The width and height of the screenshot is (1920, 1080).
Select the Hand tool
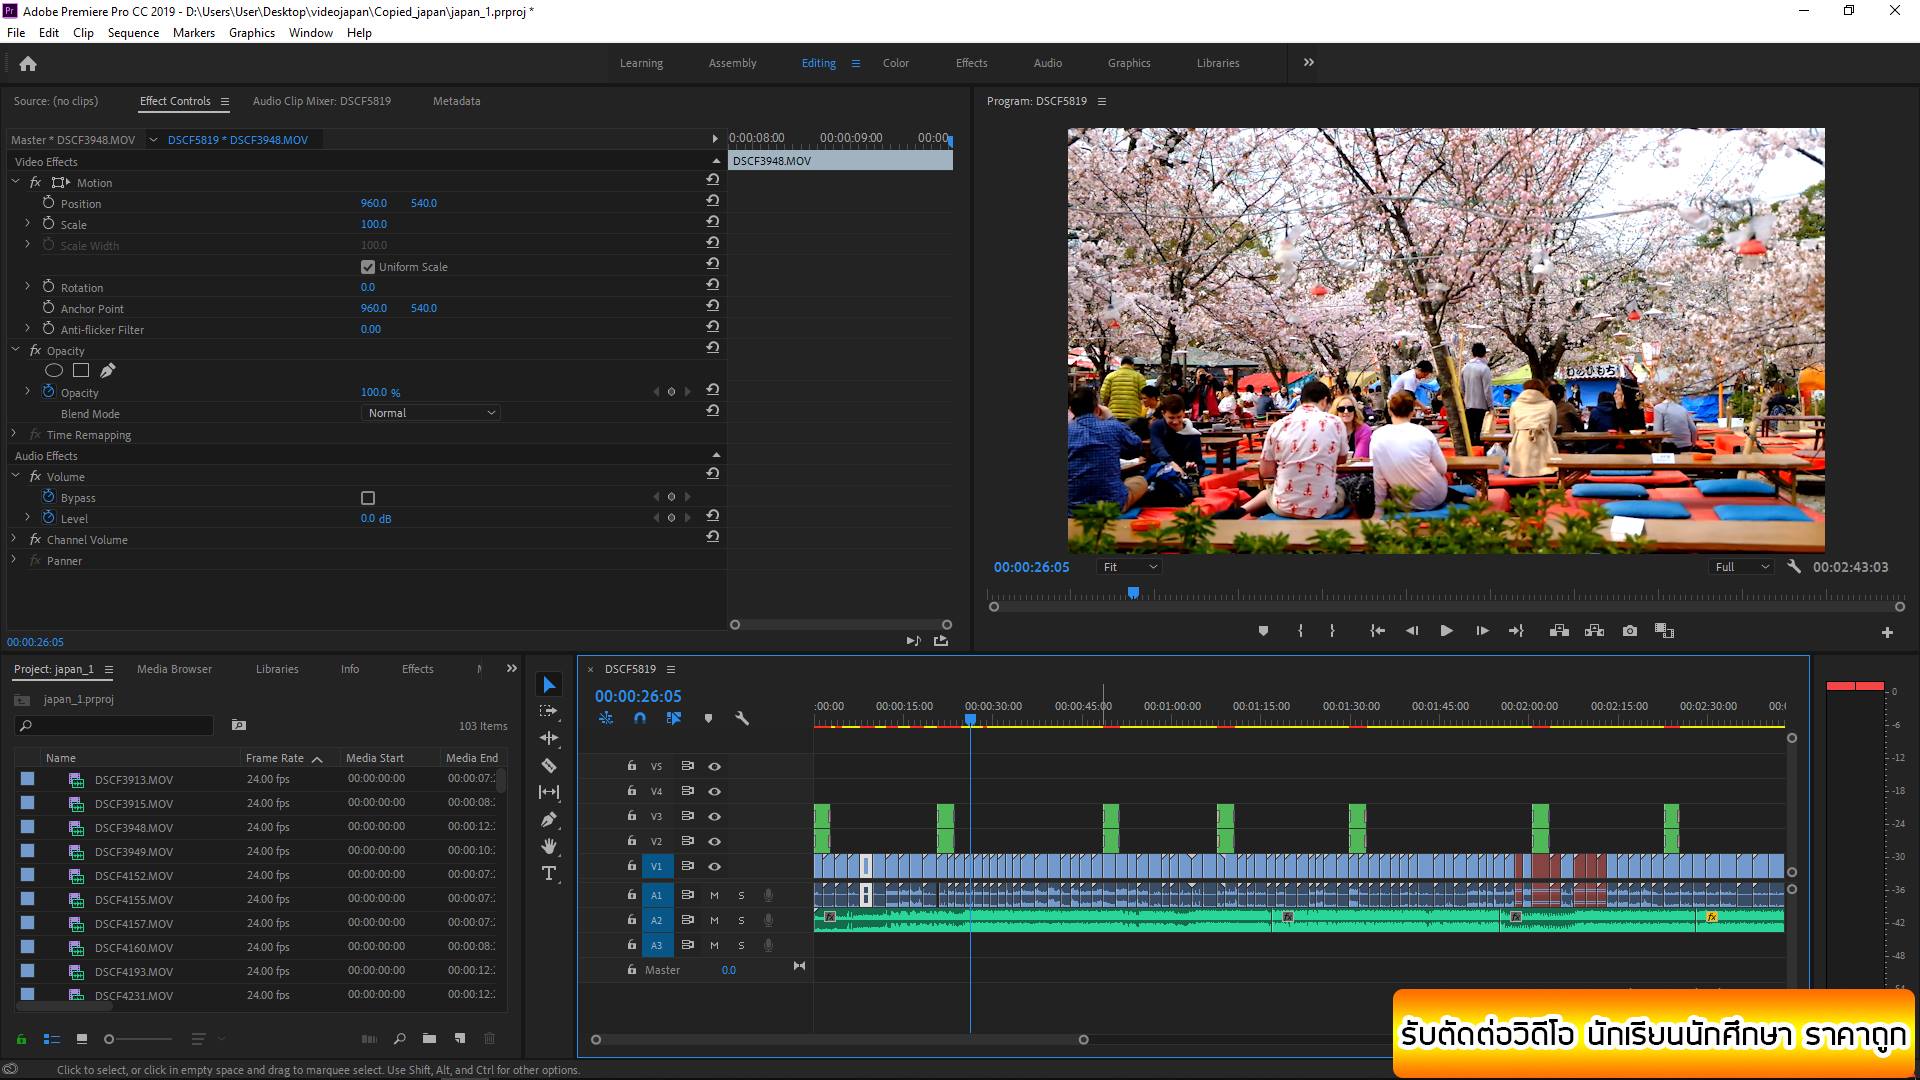click(548, 846)
